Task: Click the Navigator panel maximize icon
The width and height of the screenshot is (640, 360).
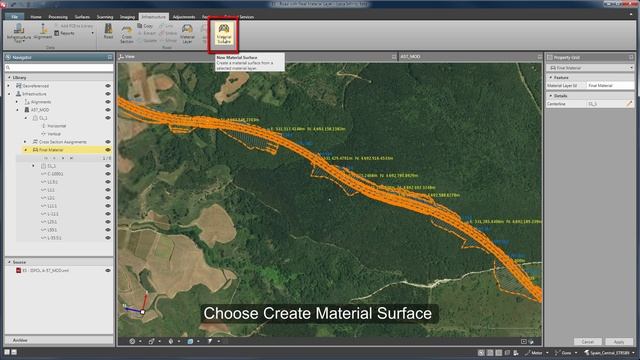Action: coord(109,57)
